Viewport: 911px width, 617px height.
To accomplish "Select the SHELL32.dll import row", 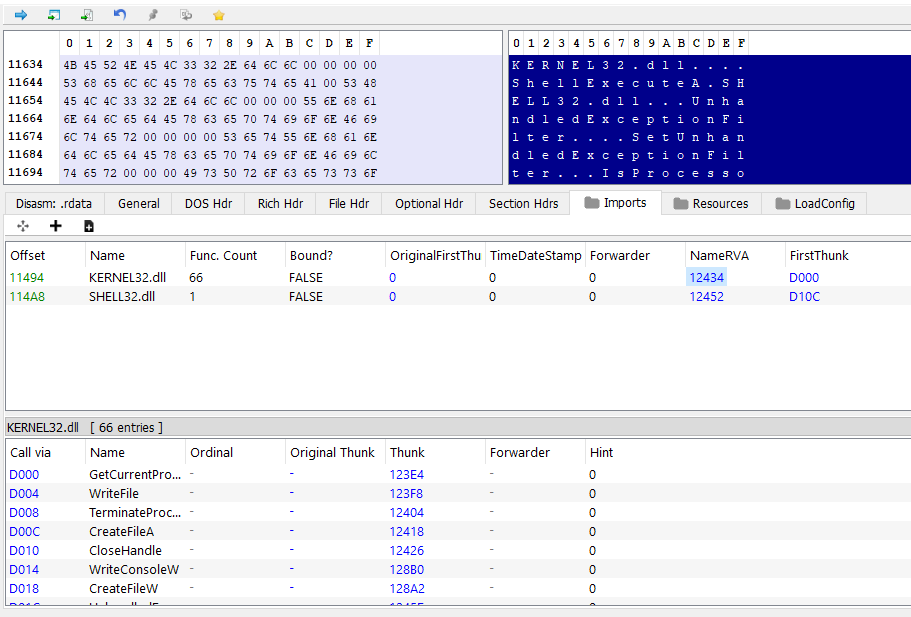I will 458,296.
